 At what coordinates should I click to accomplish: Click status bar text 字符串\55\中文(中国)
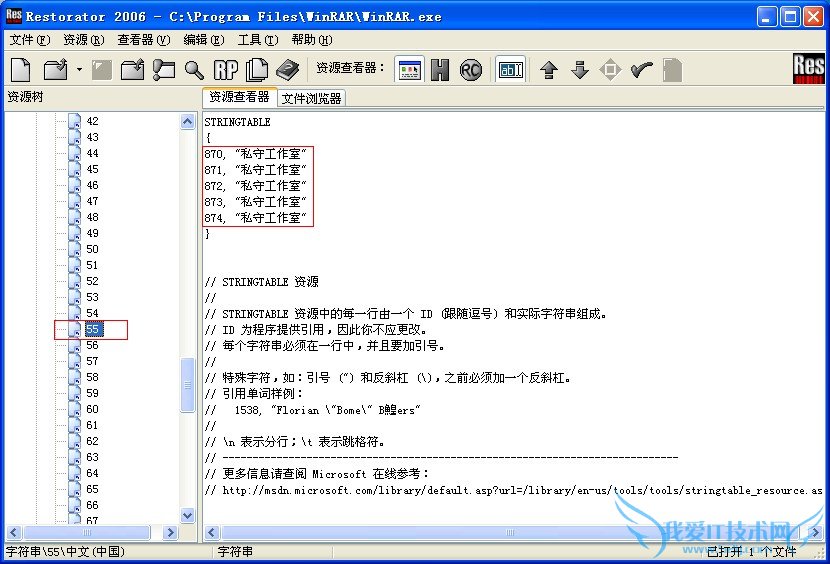coord(66,552)
